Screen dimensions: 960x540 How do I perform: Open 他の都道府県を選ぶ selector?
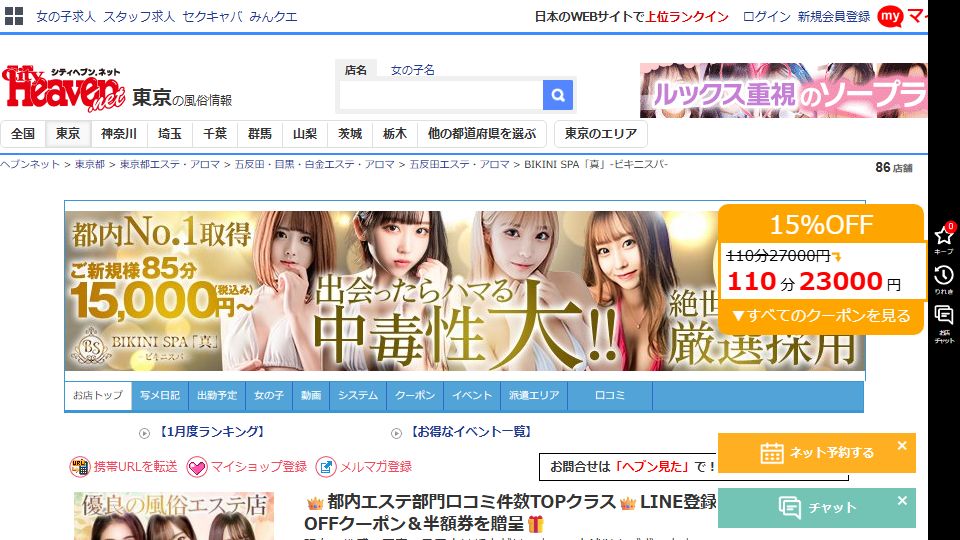482,133
